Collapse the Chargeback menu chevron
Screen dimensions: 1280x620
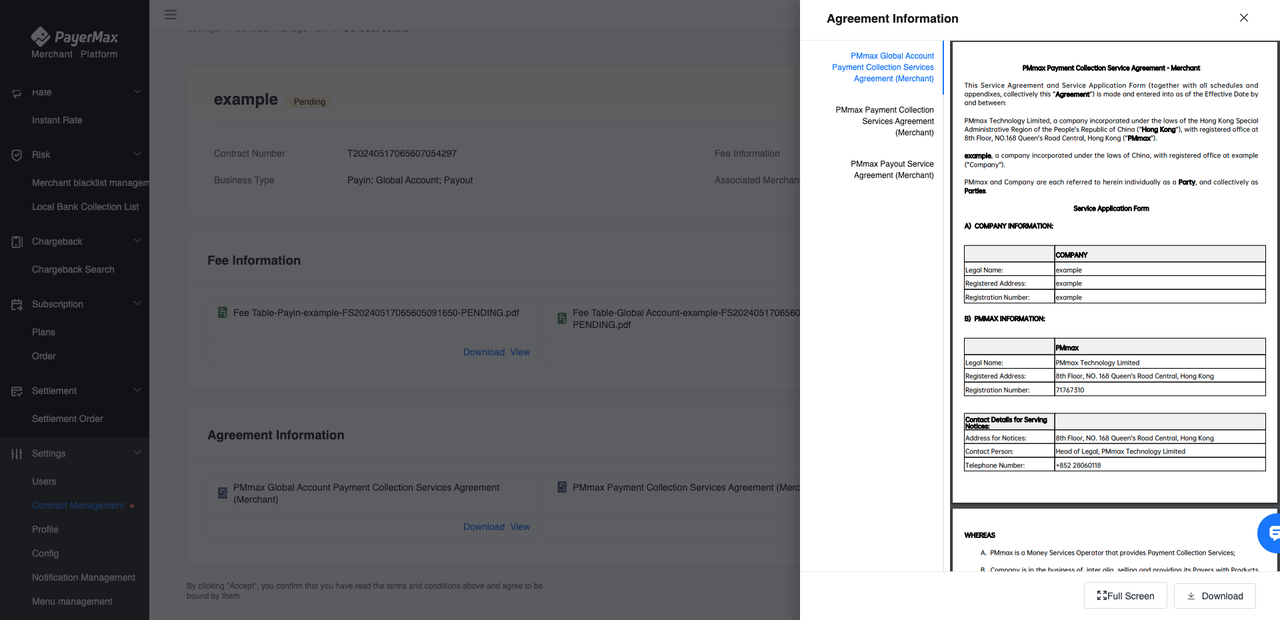[x=137, y=241]
